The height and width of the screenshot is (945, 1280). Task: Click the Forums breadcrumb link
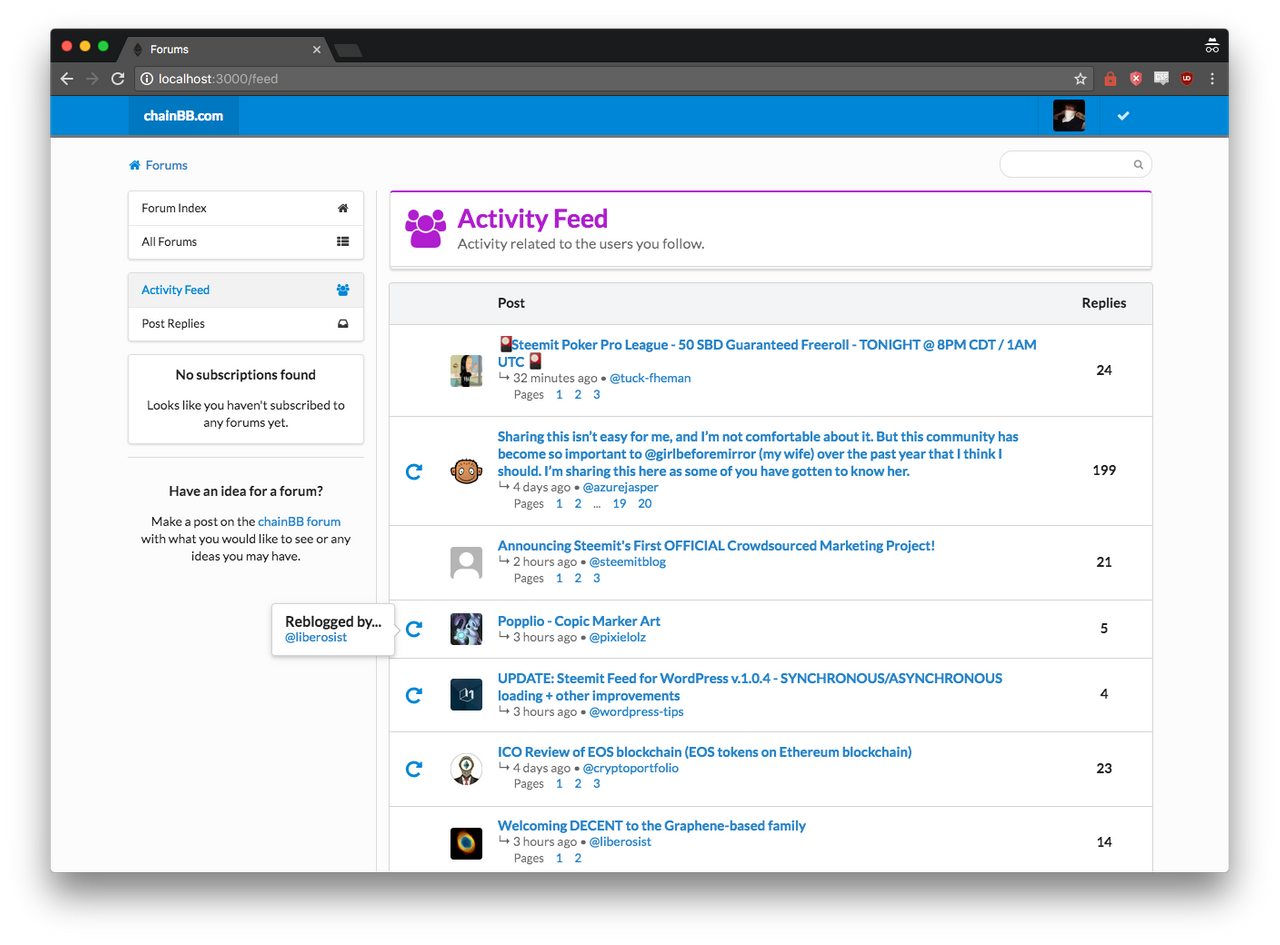(158, 166)
